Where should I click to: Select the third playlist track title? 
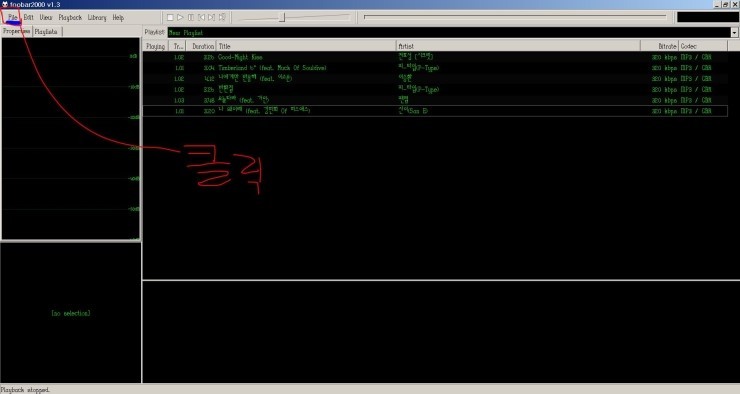[255, 78]
